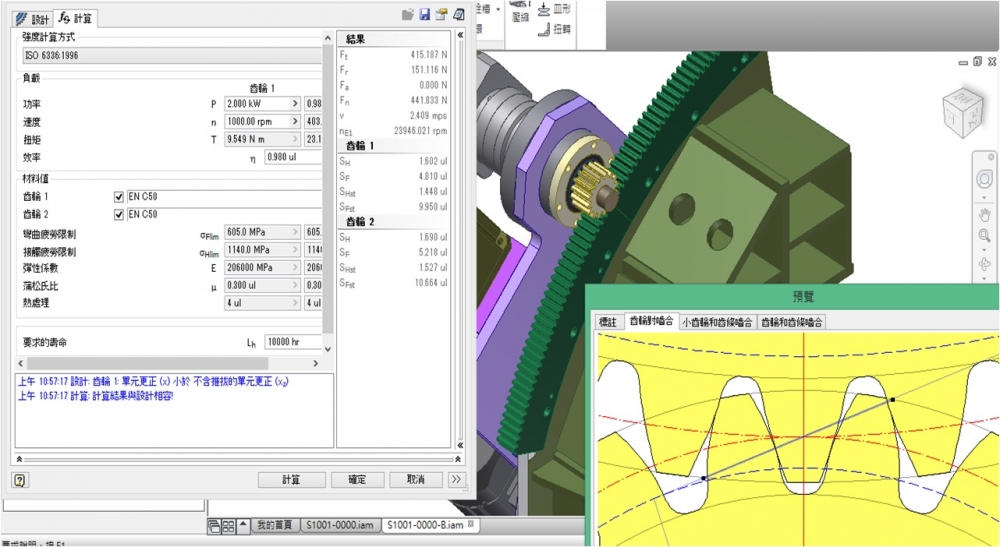Screen dimensions: 1000x547
Task: Click the horizontal scrollbar left arrow
Action: click(21, 363)
